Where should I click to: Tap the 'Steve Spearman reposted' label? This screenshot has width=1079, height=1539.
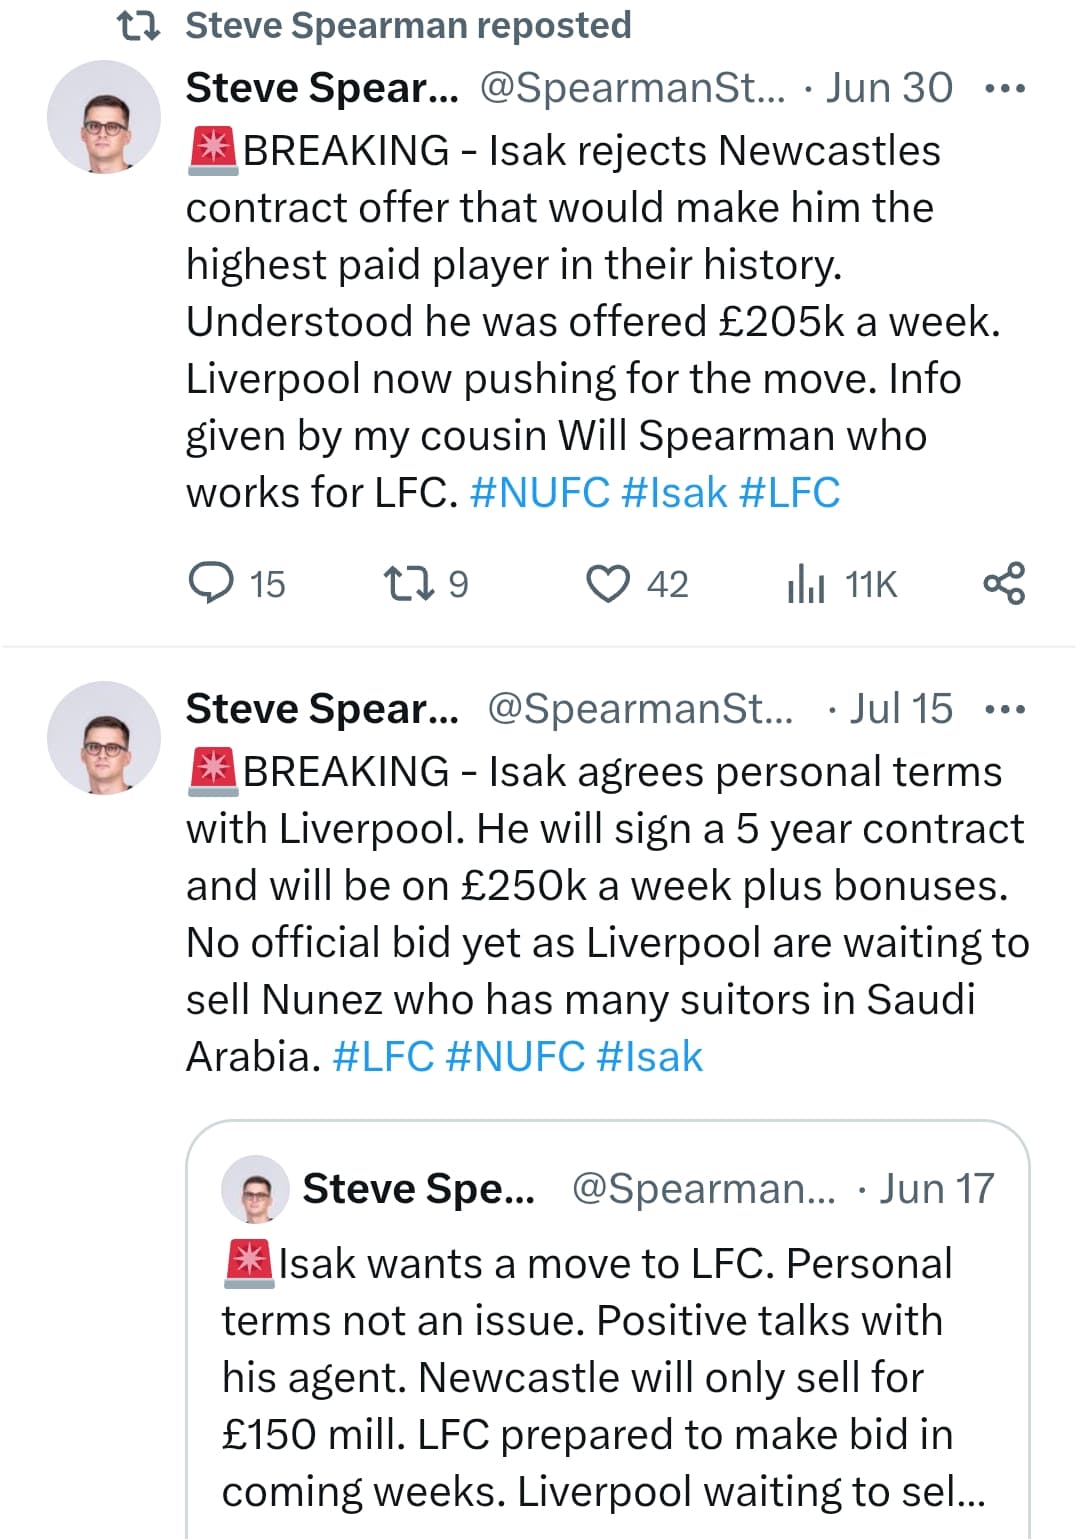tap(408, 26)
